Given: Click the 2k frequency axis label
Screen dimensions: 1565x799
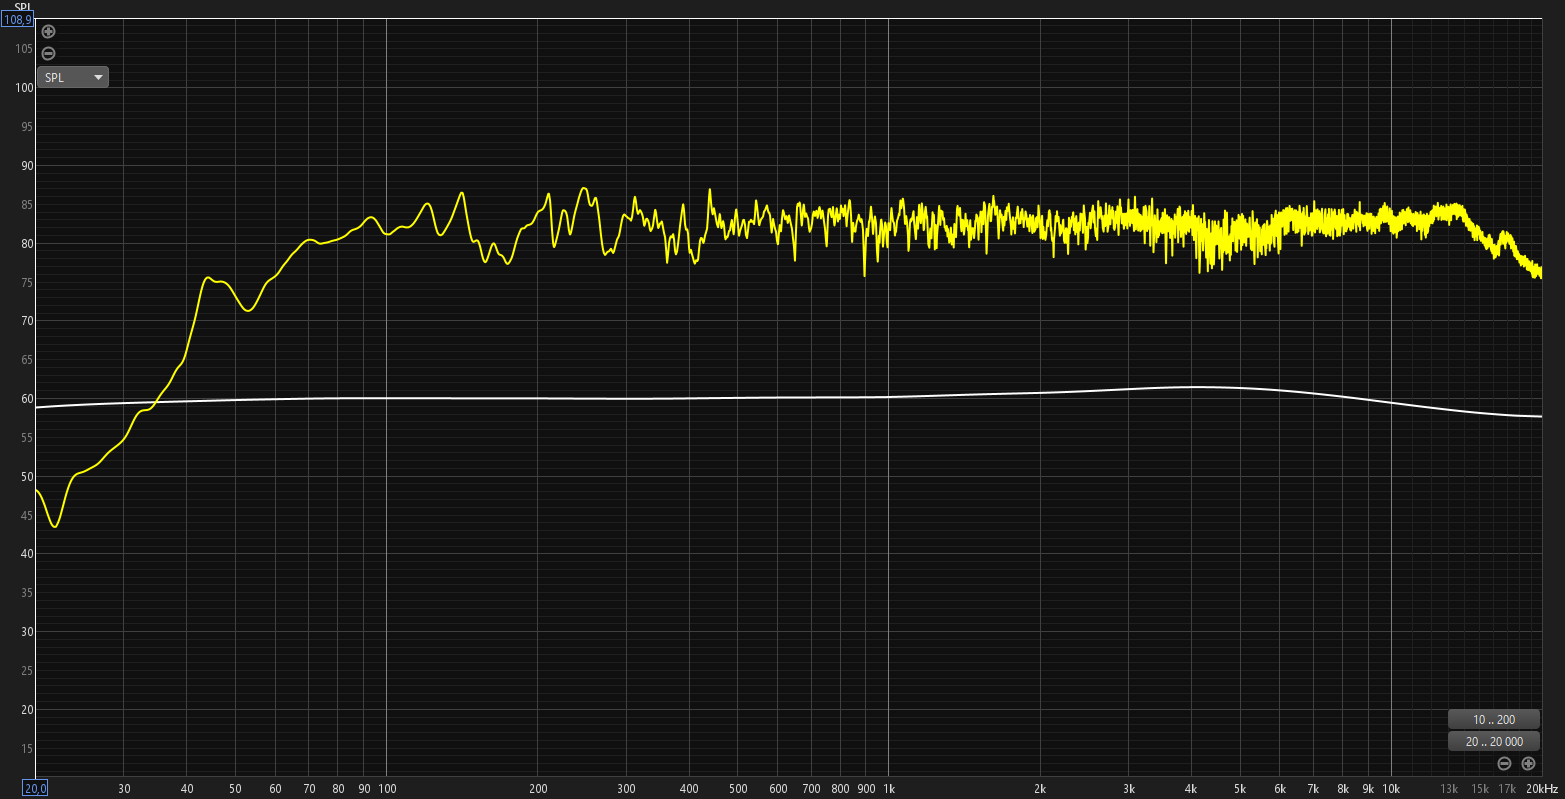Looking at the screenshot, I should (x=1040, y=789).
